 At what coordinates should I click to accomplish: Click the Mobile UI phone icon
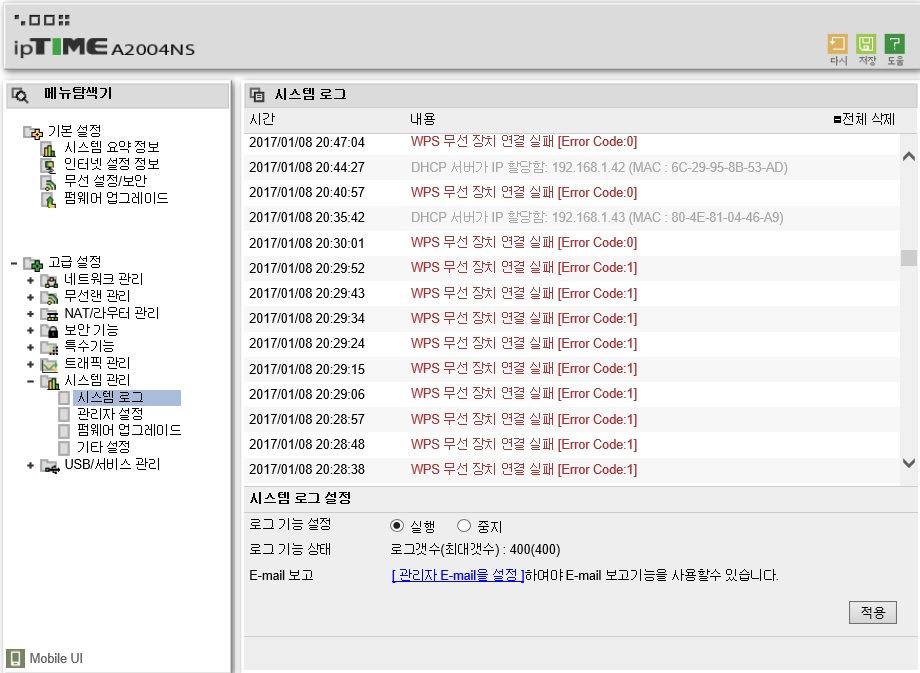(x=15, y=658)
